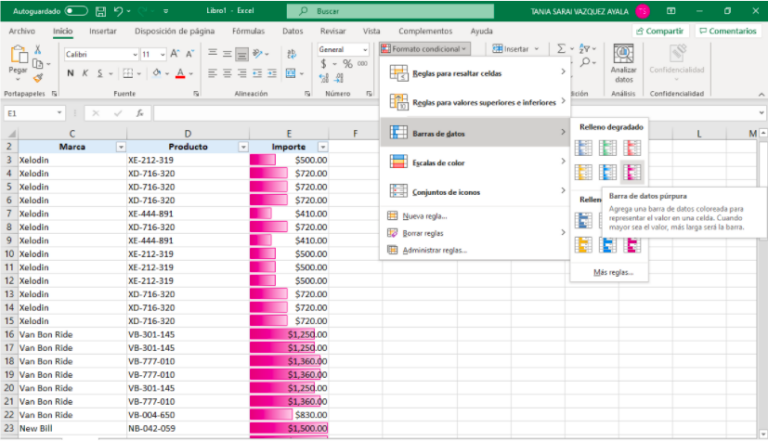The width and height of the screenshot is (768, 441).
Task: Open the font size 11 dropdown
Action: click(x=163, y=54)
